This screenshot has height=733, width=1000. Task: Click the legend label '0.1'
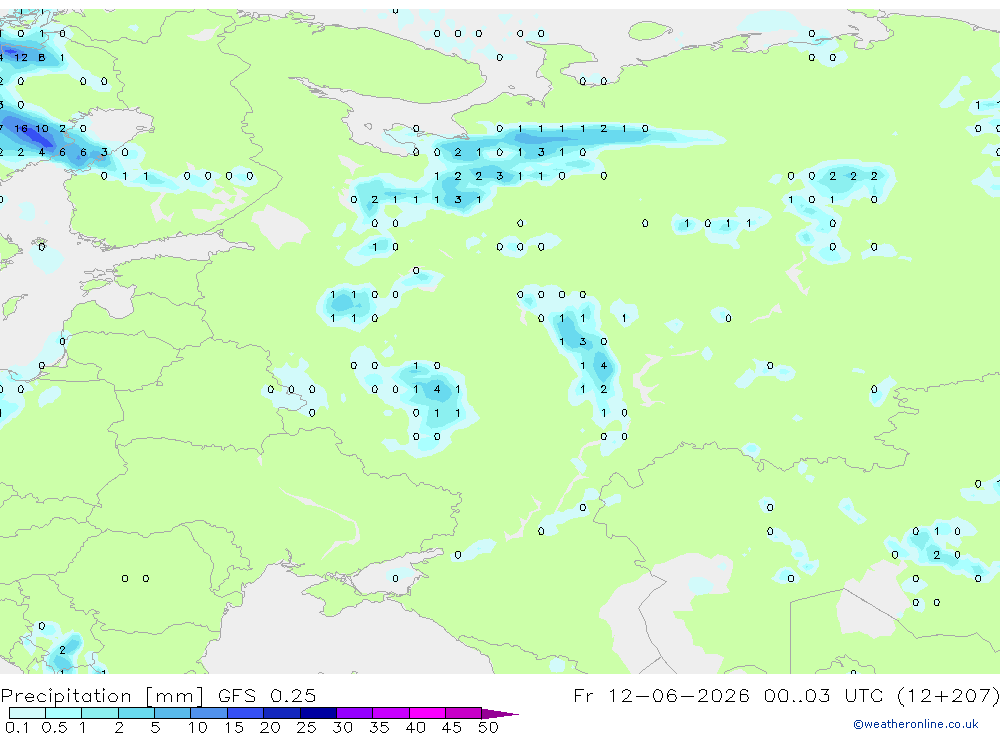tap(17, 727)
